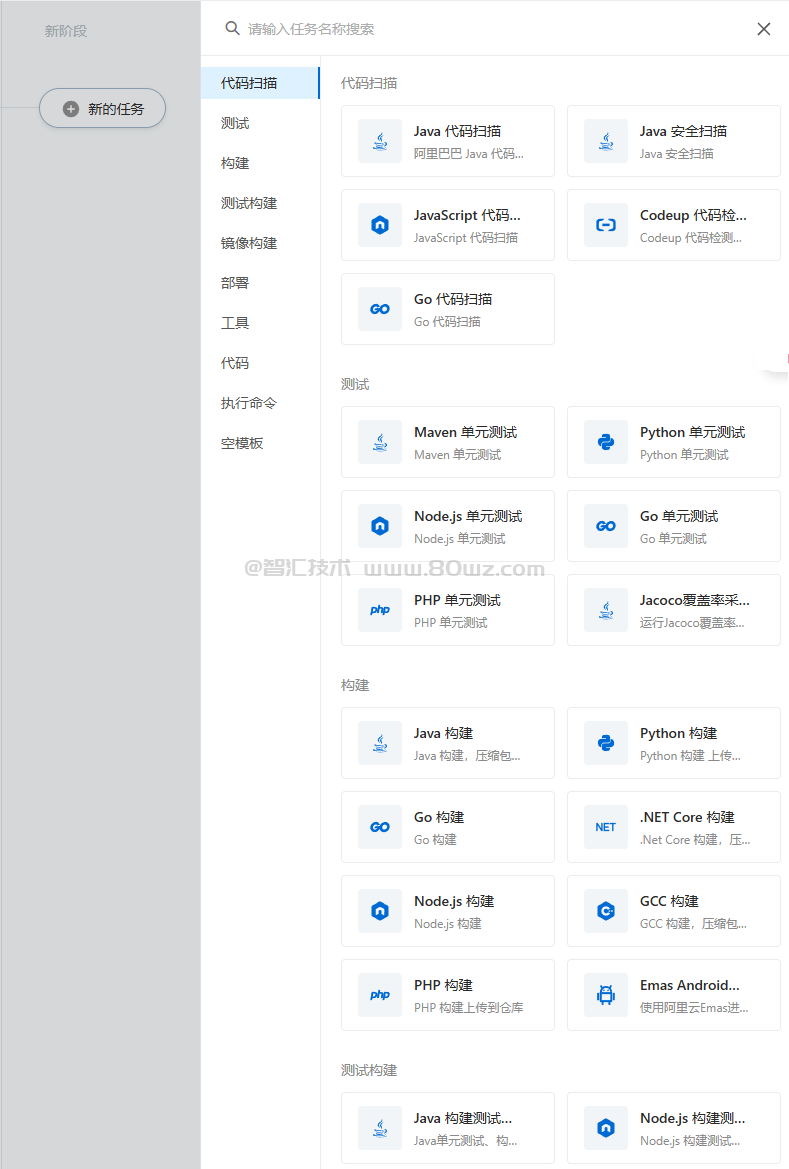Click the PHP 单元测试 icon

pyautogui.click(x=380, y=611)
